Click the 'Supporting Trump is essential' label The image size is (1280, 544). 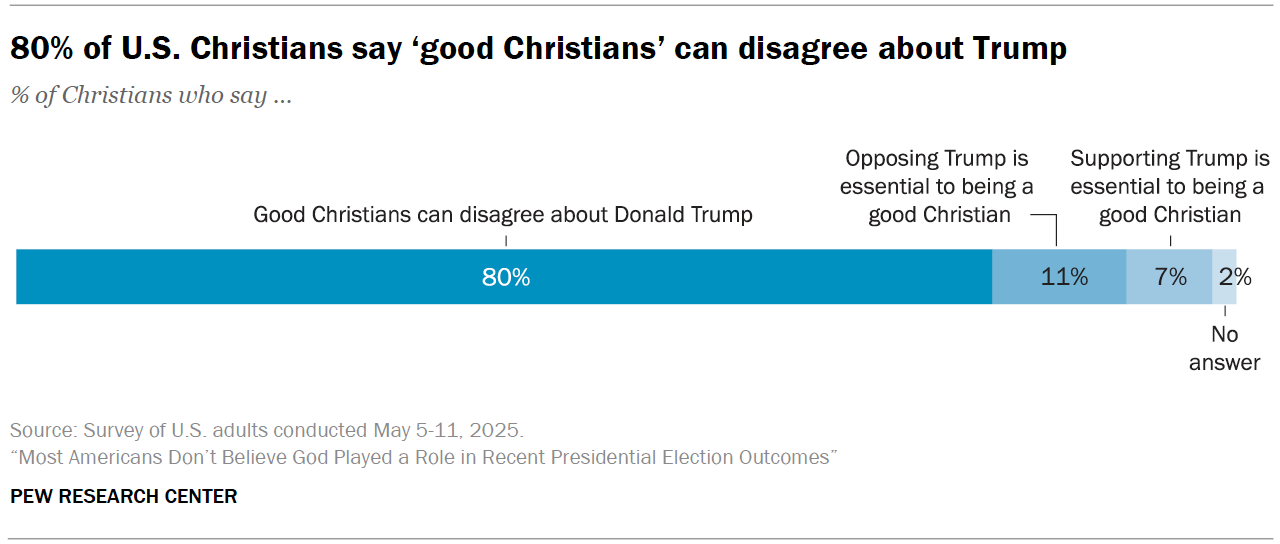tap(1169, 186)
